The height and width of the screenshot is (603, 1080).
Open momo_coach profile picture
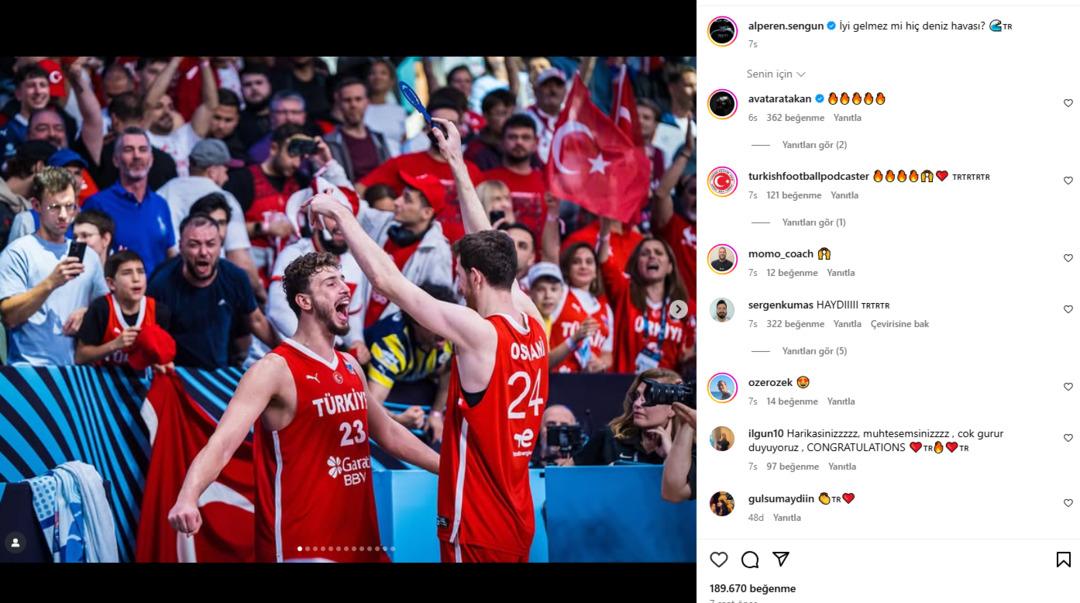pos(723,259)
